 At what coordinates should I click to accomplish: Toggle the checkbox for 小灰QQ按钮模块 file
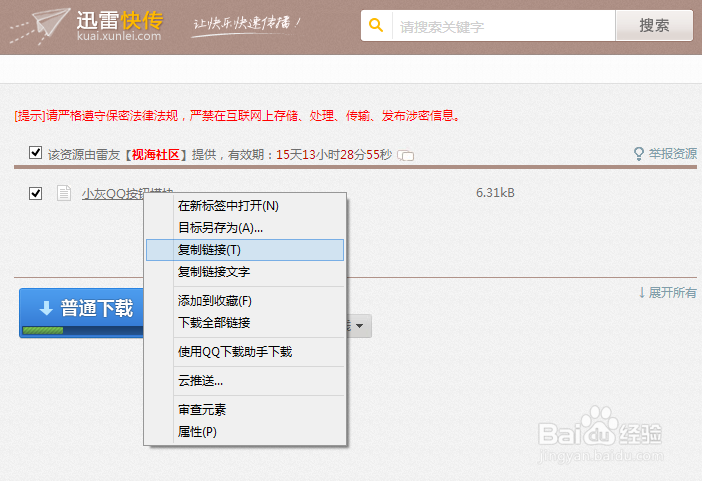click(35, 193)
